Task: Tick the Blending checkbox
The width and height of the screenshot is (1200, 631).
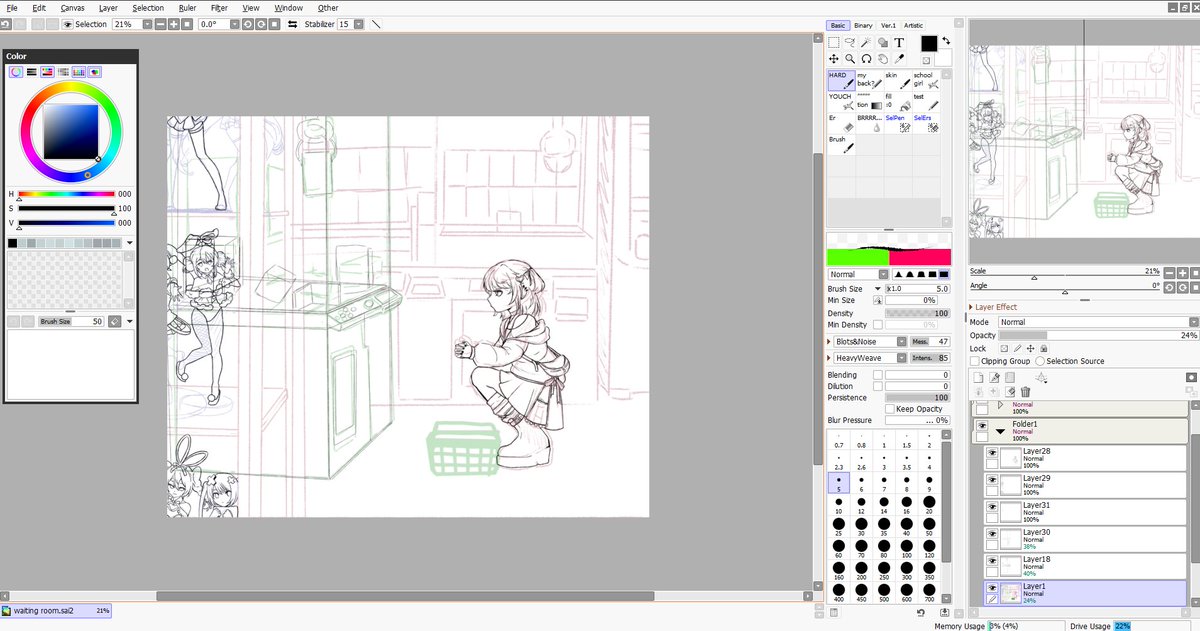Action: [x=878, y=375]
